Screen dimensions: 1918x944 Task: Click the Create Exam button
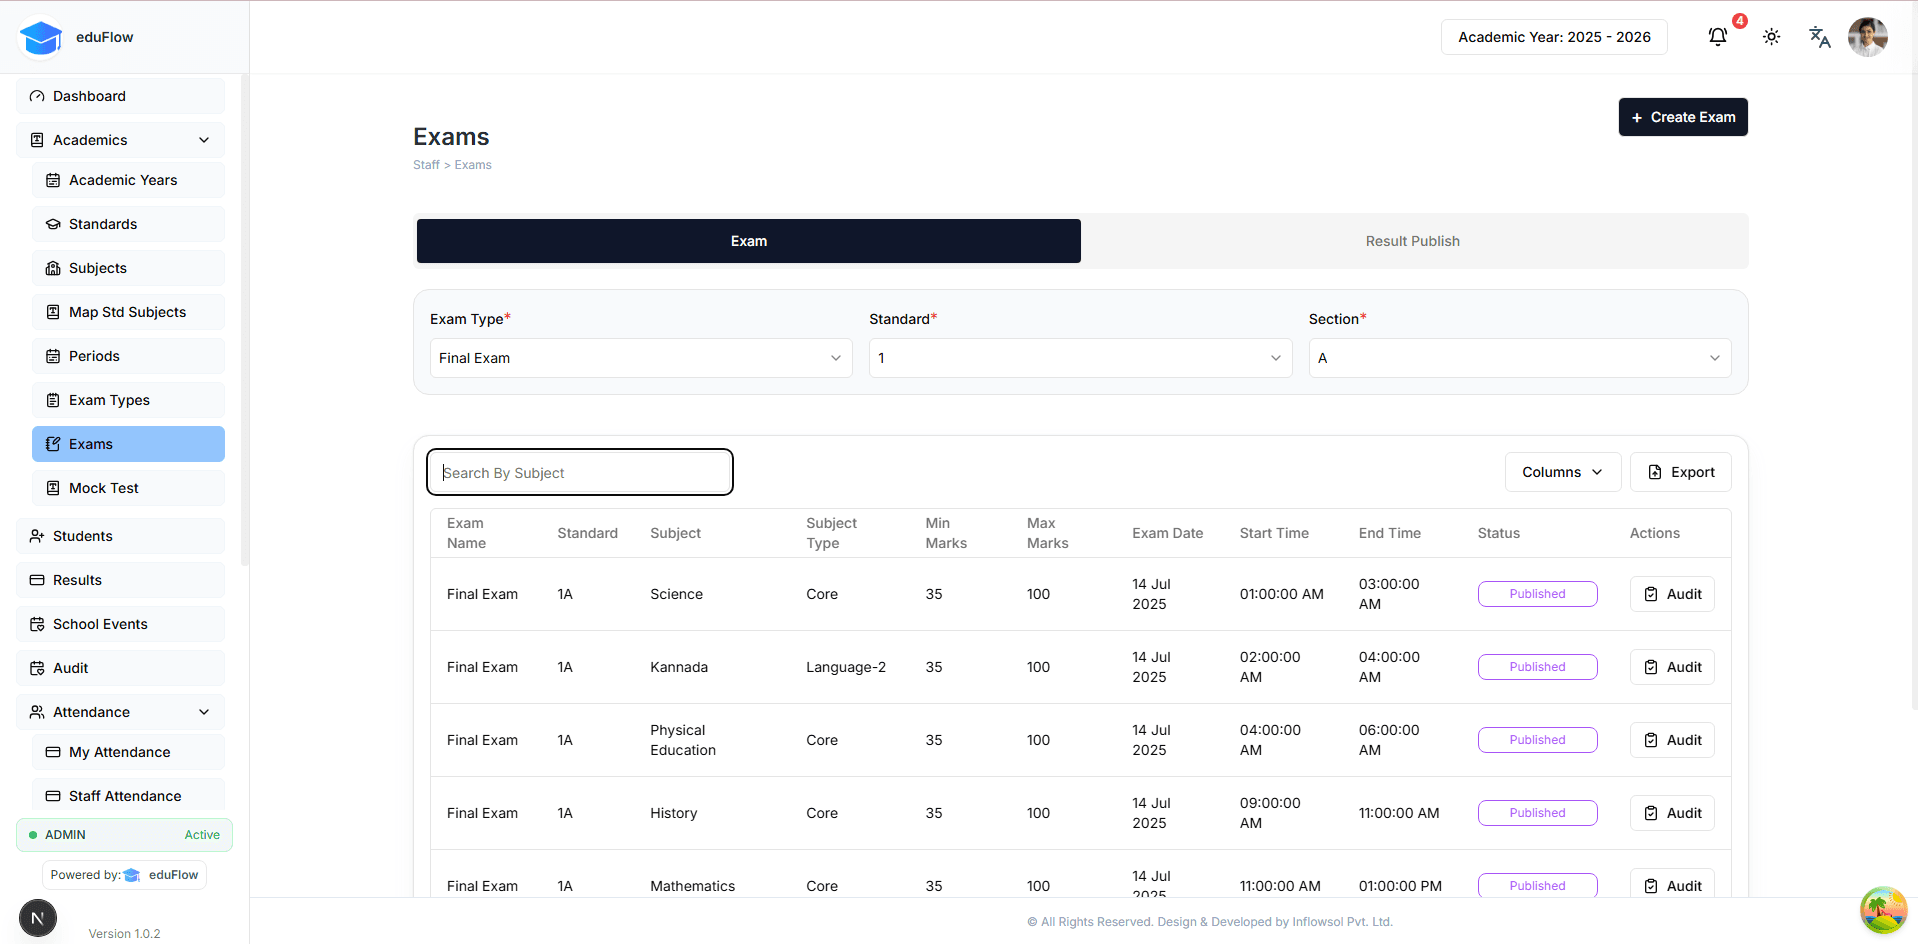click(x=1682, y=117)
